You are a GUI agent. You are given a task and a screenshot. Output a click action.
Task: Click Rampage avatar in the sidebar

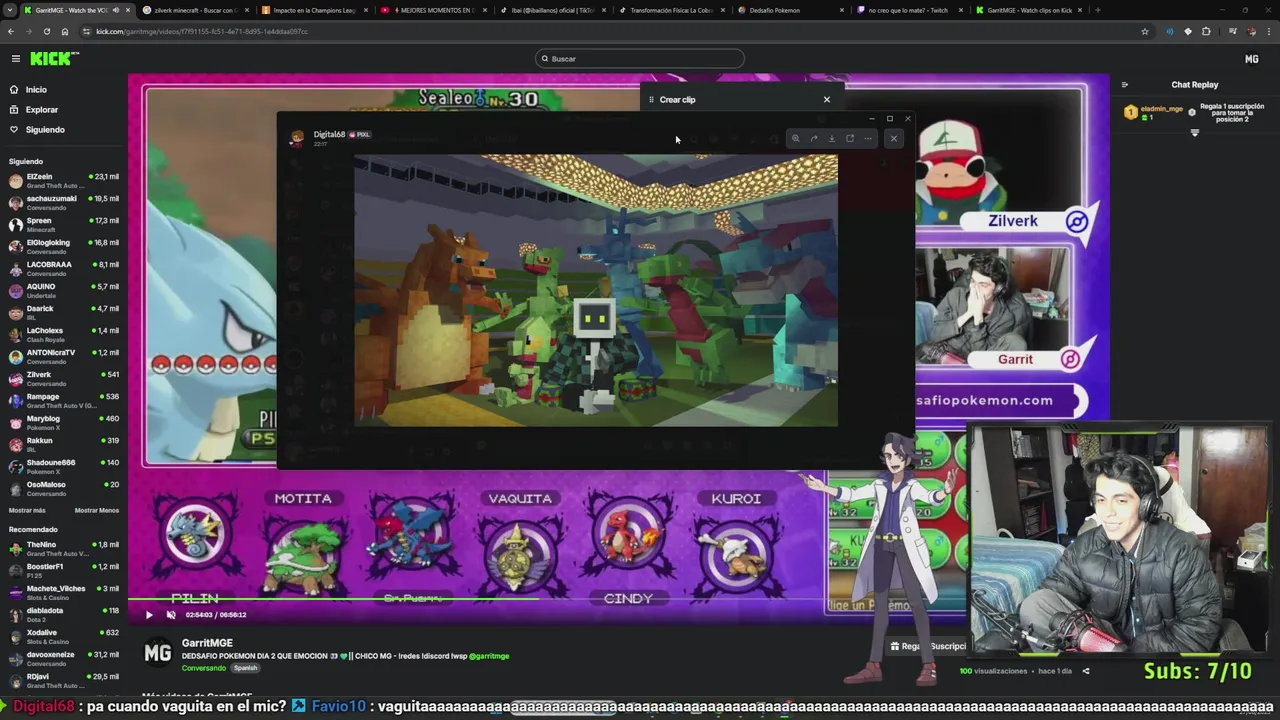tap(15, 400)
